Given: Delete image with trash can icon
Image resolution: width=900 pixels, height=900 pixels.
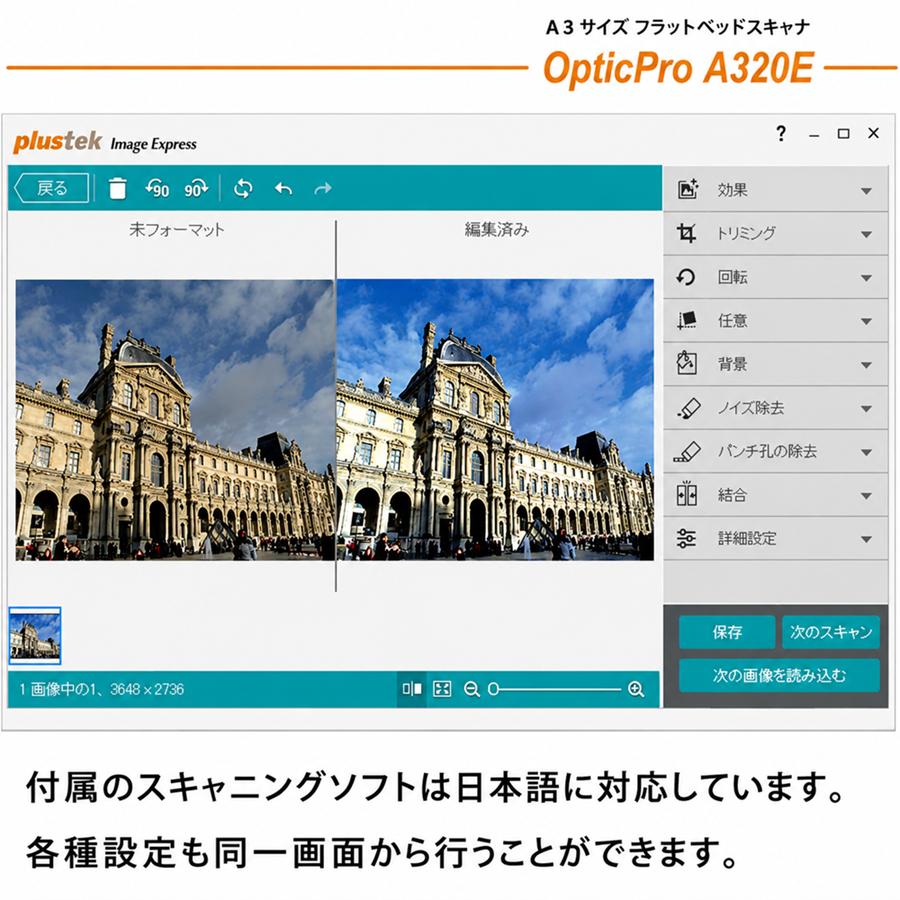Looking at the screenshot, I should pyautogui.click(x=117, y=188).
